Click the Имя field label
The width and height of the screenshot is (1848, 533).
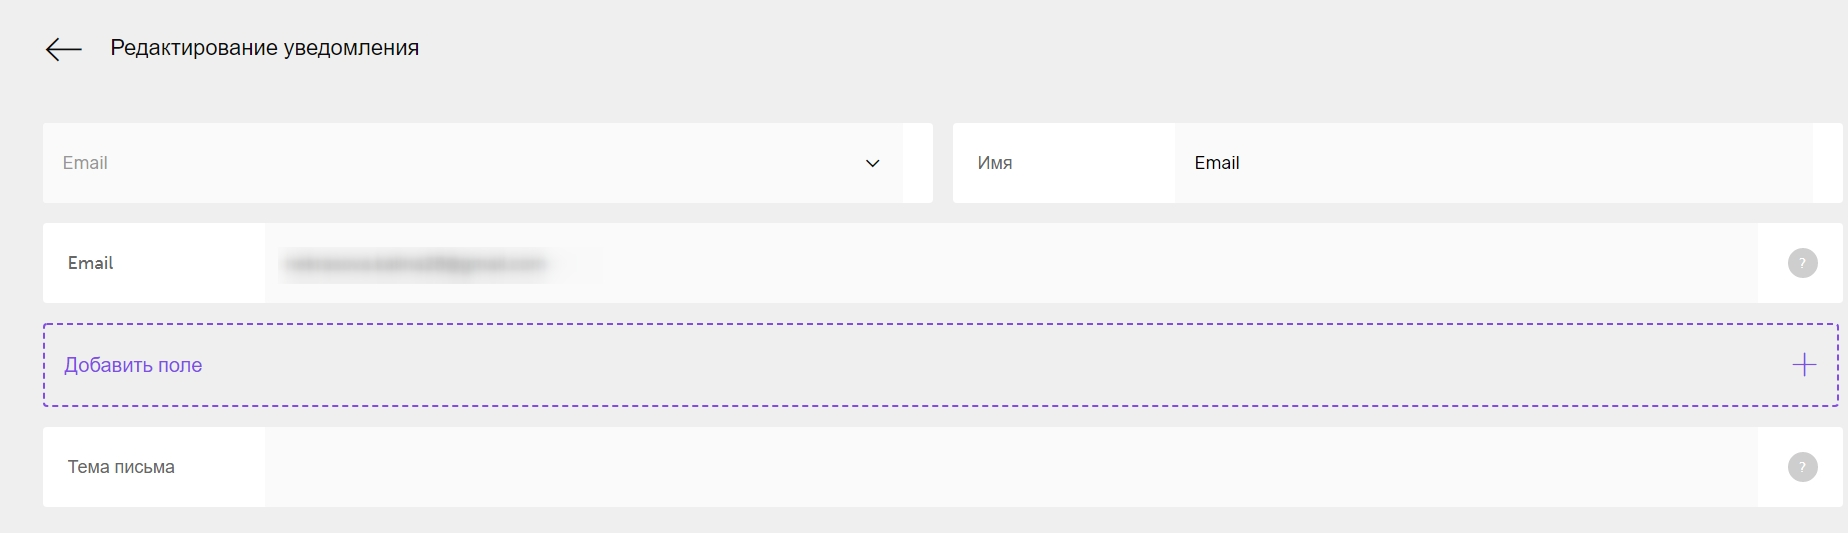click(x=995, y=163)
